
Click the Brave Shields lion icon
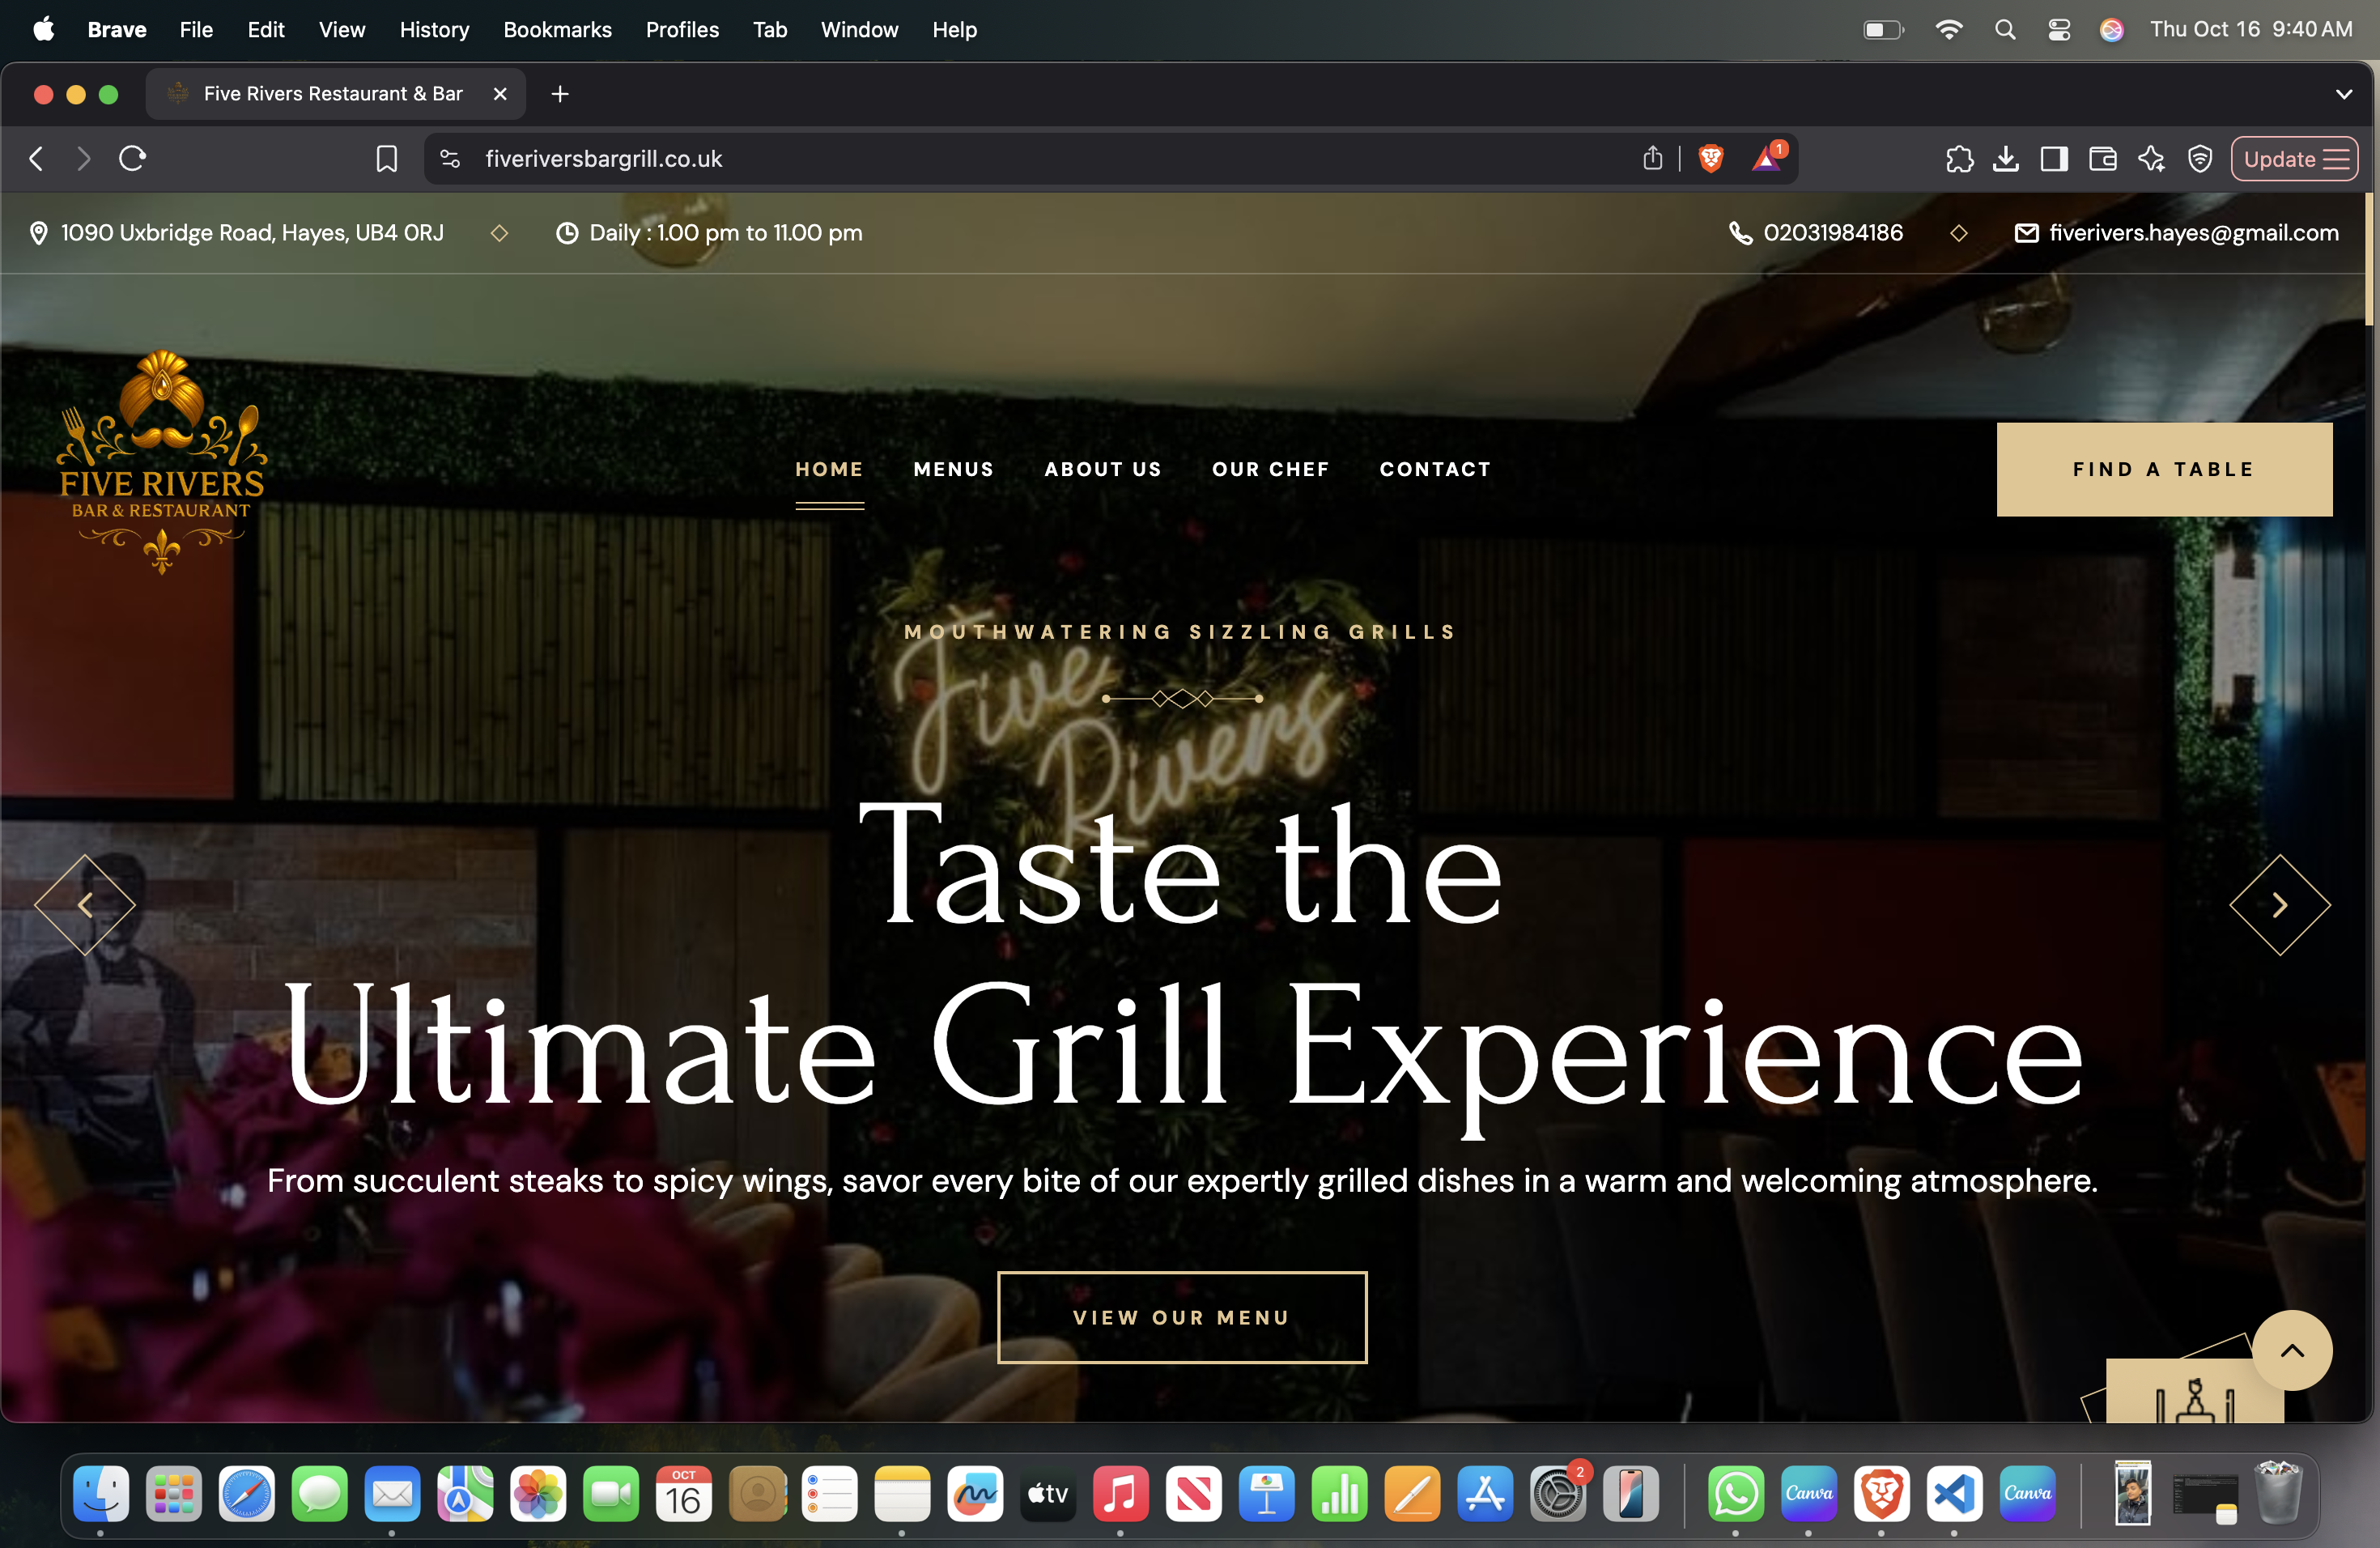click(x=1710, y=158)
